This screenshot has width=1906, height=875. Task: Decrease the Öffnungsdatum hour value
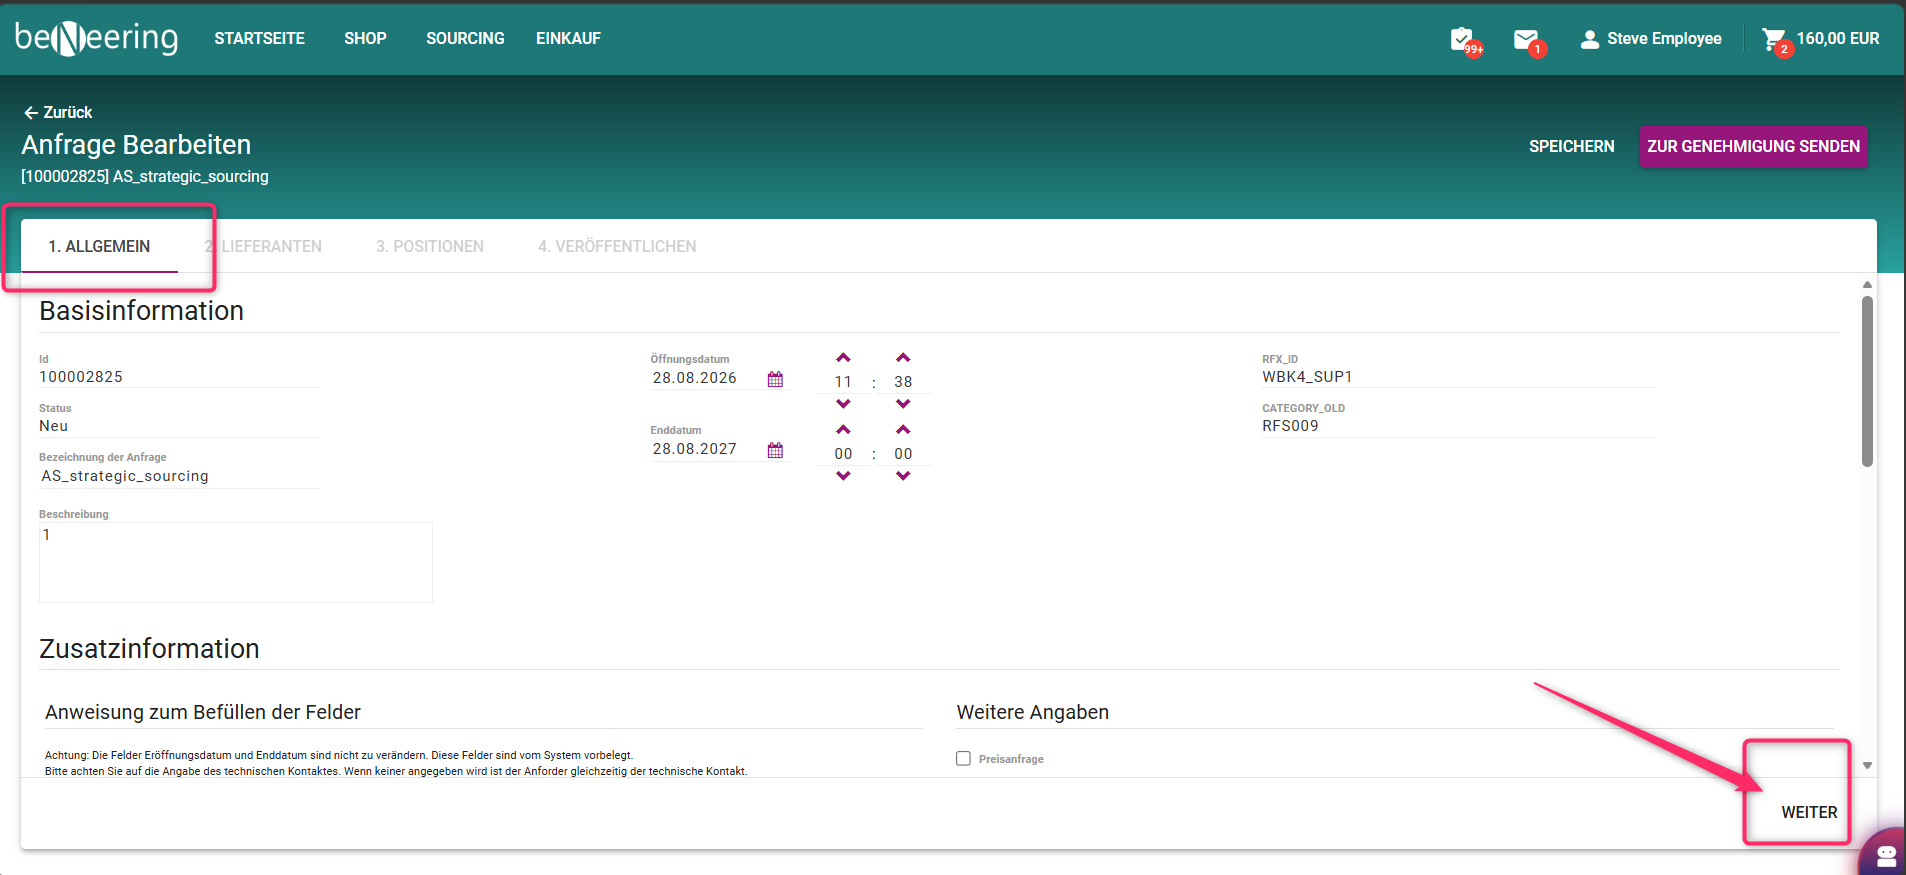click(843, 404)
